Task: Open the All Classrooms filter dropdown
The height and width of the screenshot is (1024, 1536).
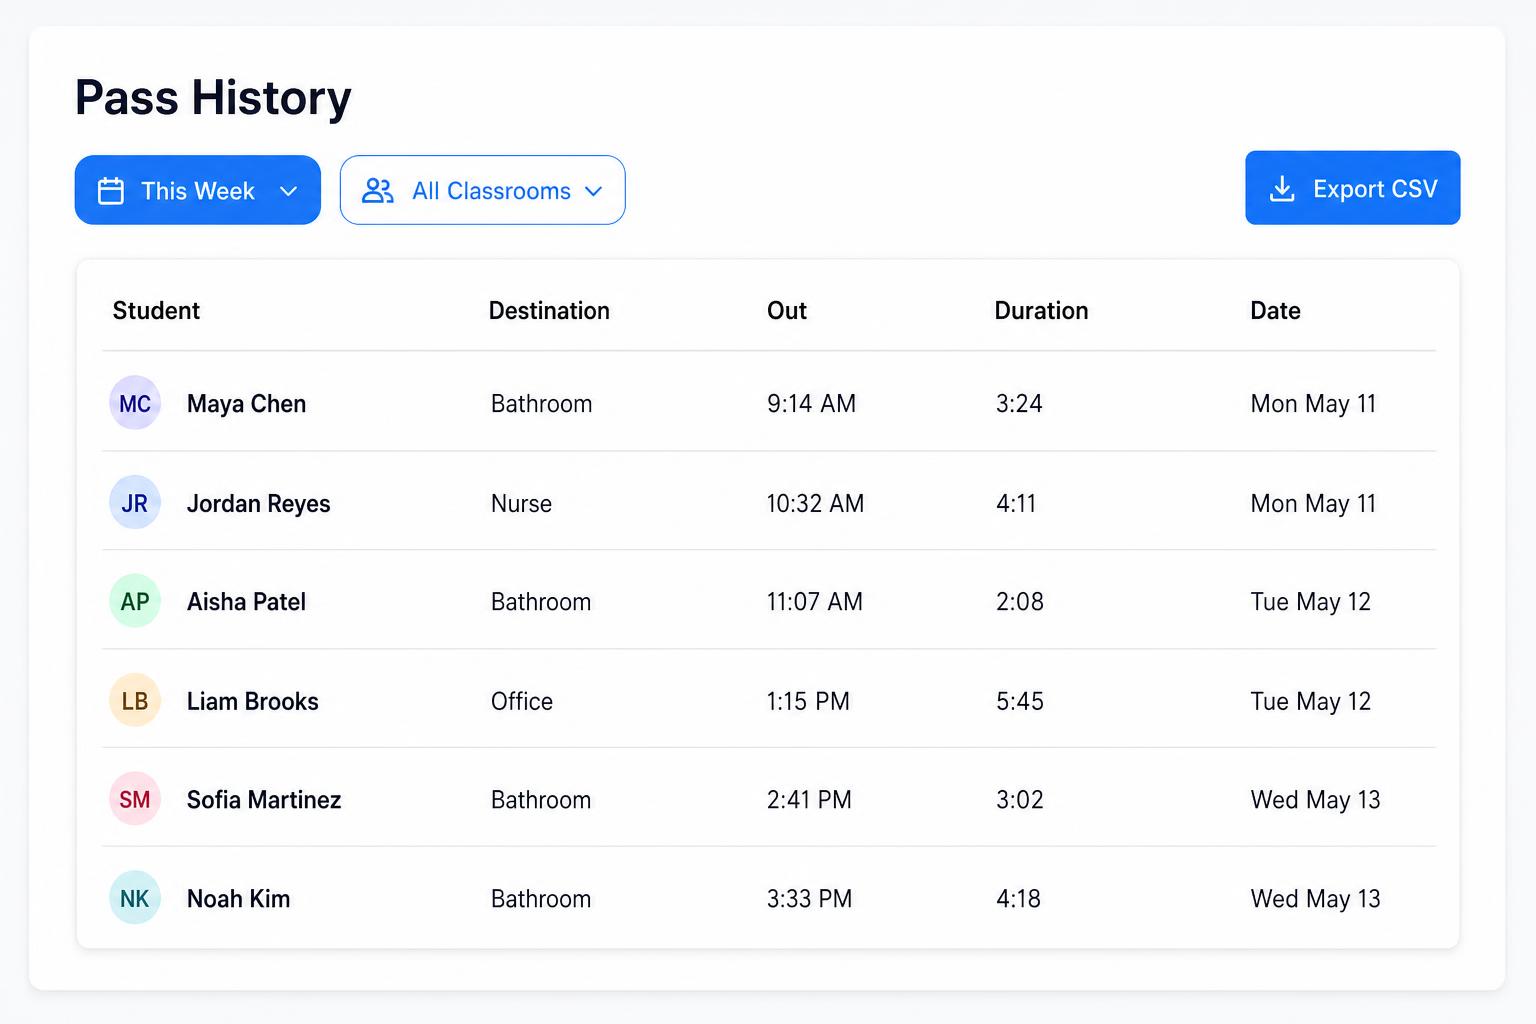Action: [x=483, y=190]
